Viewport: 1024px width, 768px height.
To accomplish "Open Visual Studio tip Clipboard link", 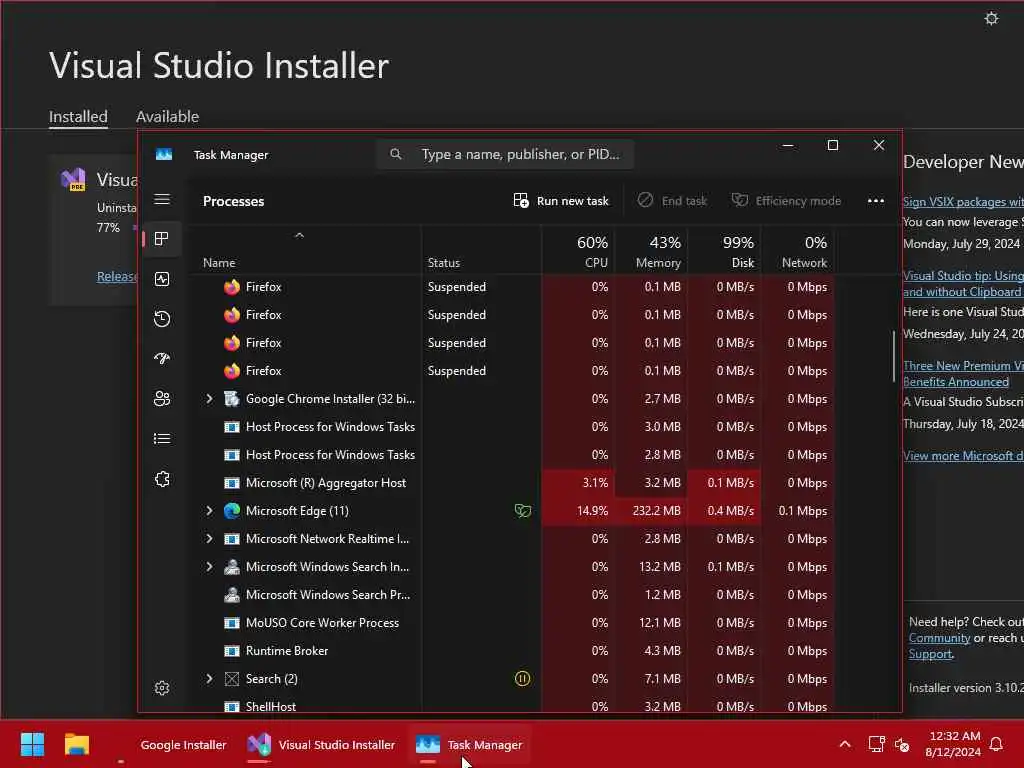I will point(963,284).
